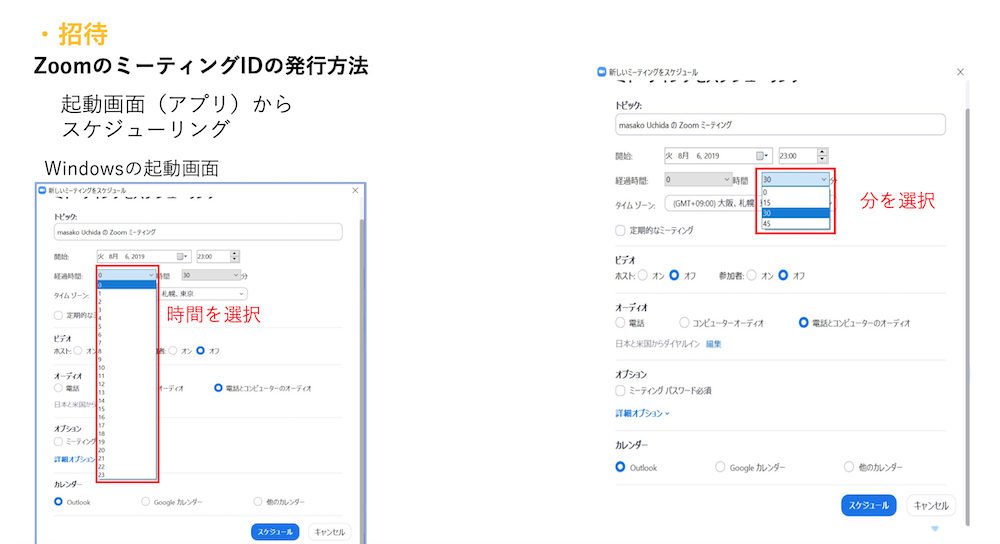Viewport: 1000px width, 544px height.
Task: Open the minutes dropdown showing 30 in left dialog
Action: (210, 275)
